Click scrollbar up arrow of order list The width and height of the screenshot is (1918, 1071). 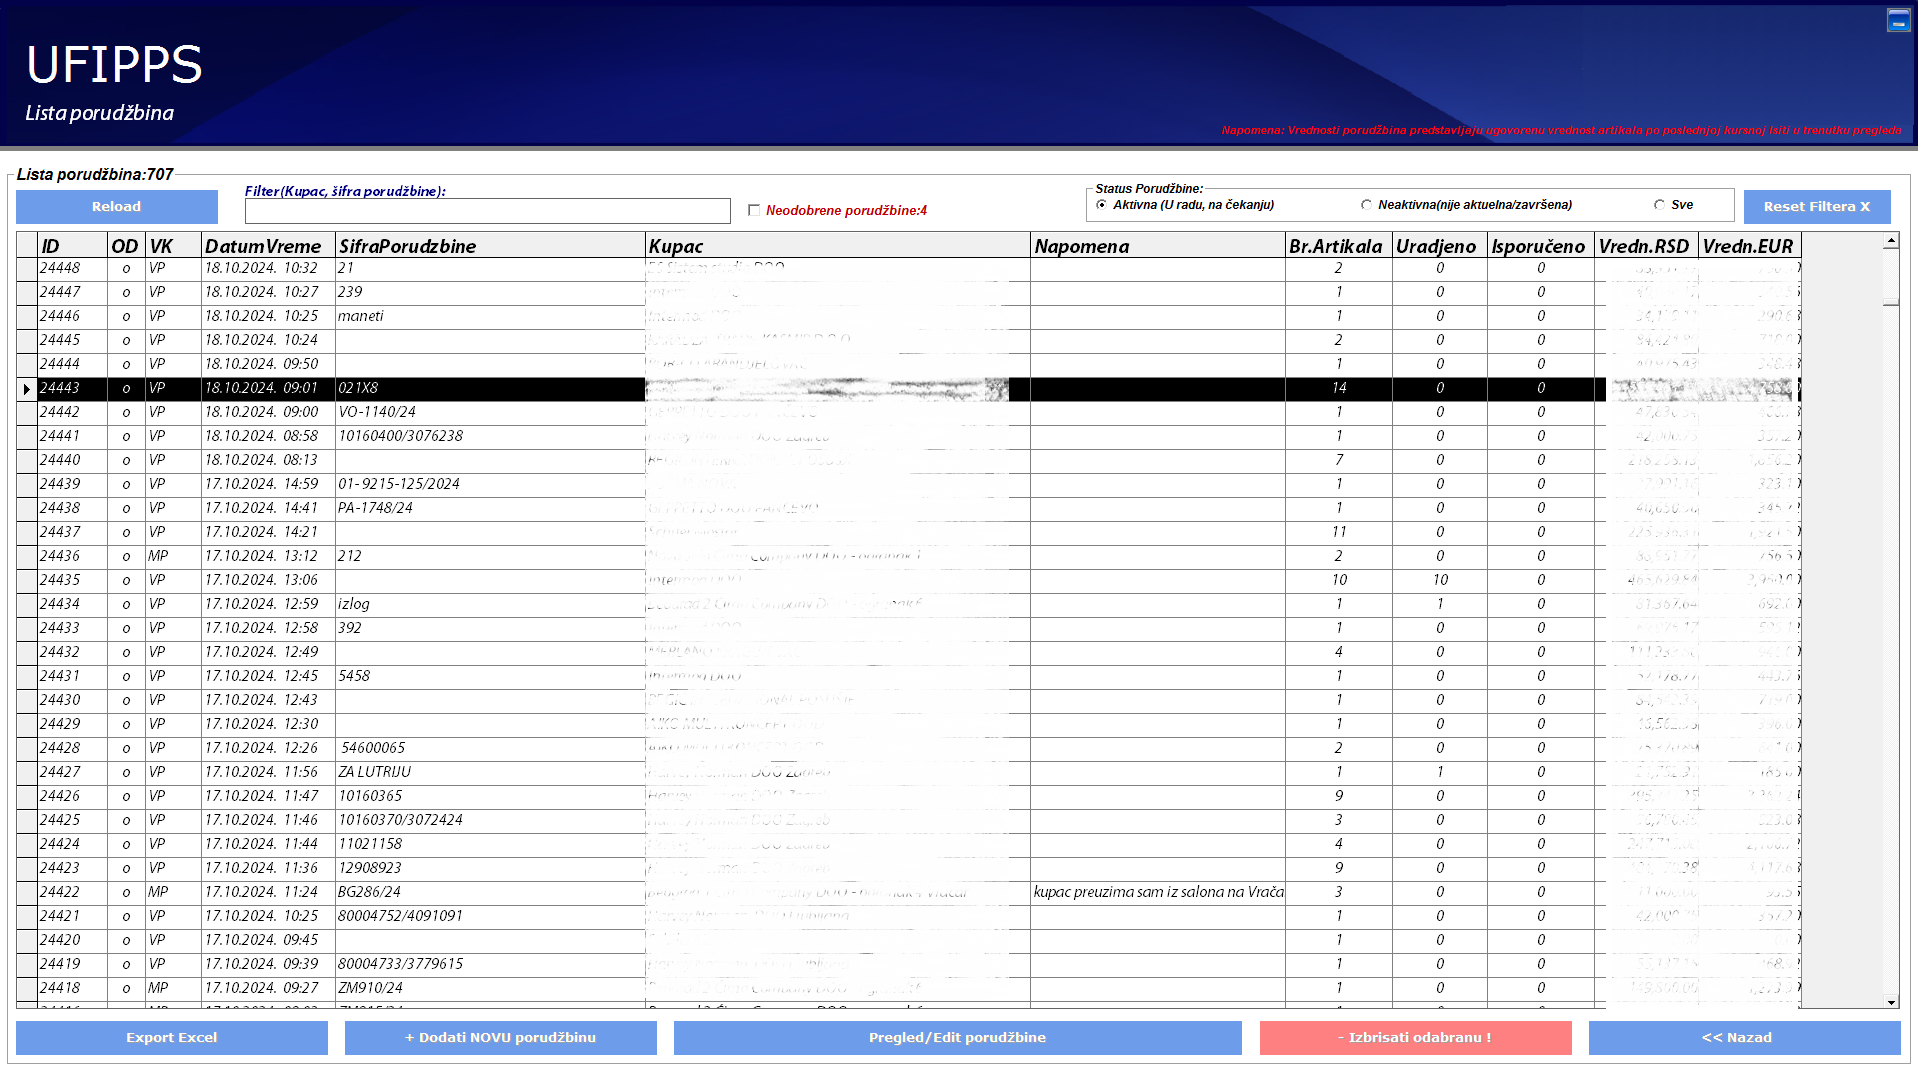click(x=1890, y=241)
